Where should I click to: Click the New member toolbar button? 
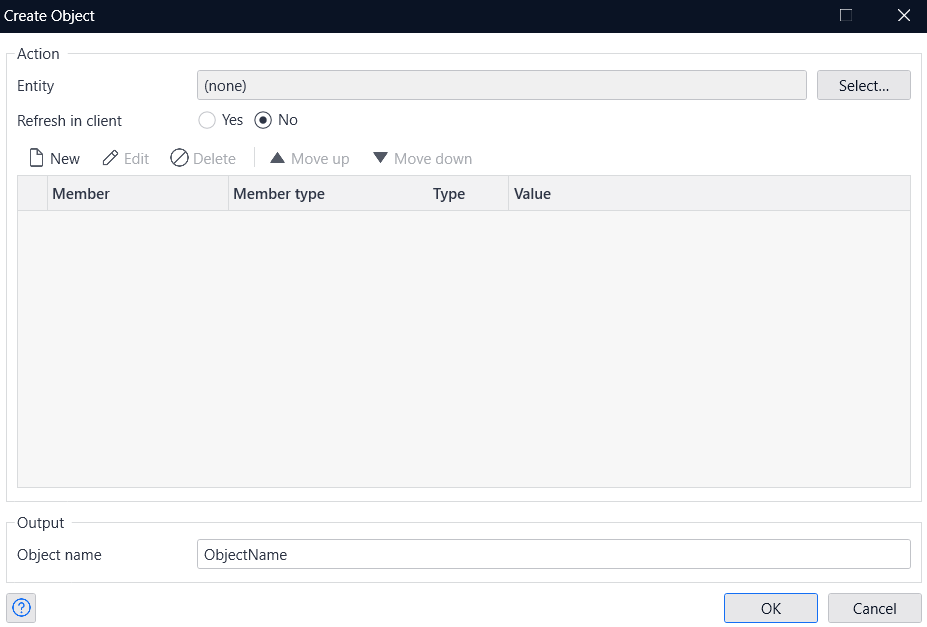tap(55, 159)
